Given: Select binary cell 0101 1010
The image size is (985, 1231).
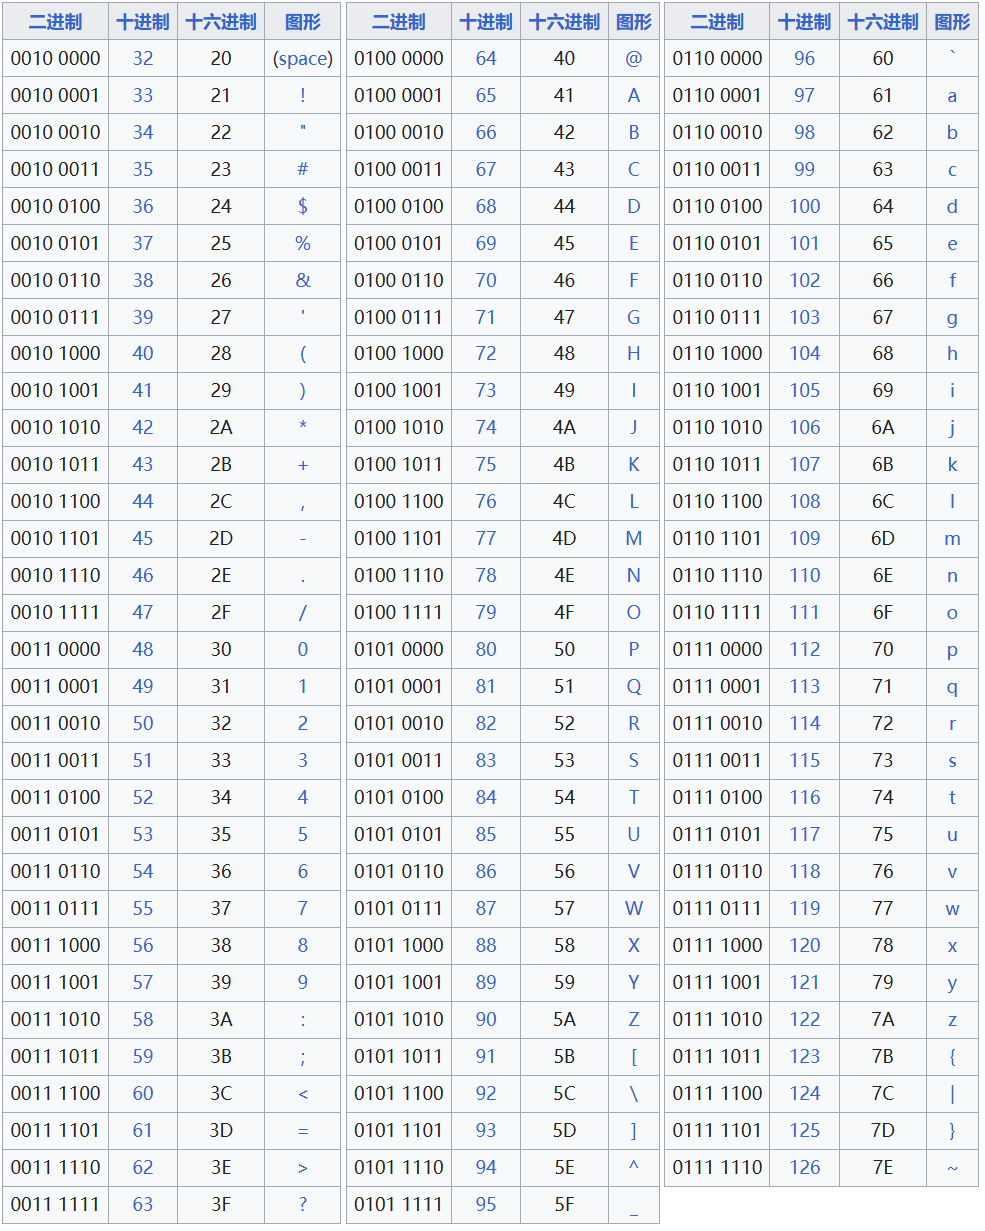Looking at the screenshot, I should 399,1019.
